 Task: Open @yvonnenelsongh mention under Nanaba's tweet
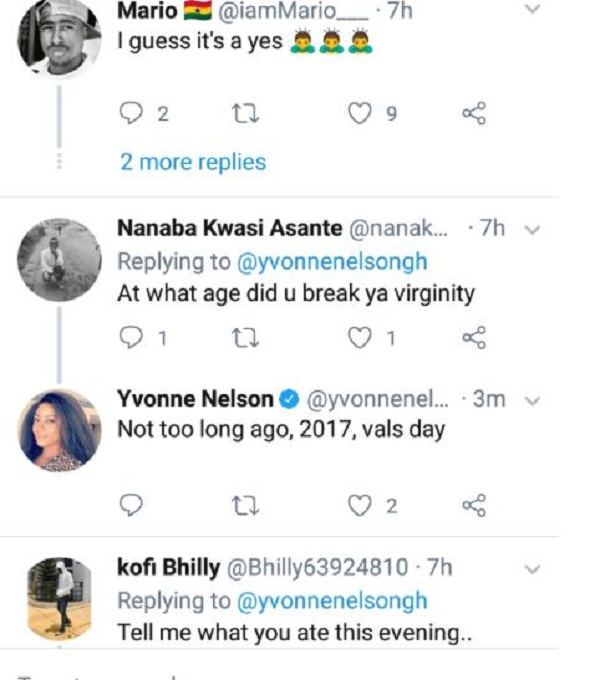coord(332,262)
